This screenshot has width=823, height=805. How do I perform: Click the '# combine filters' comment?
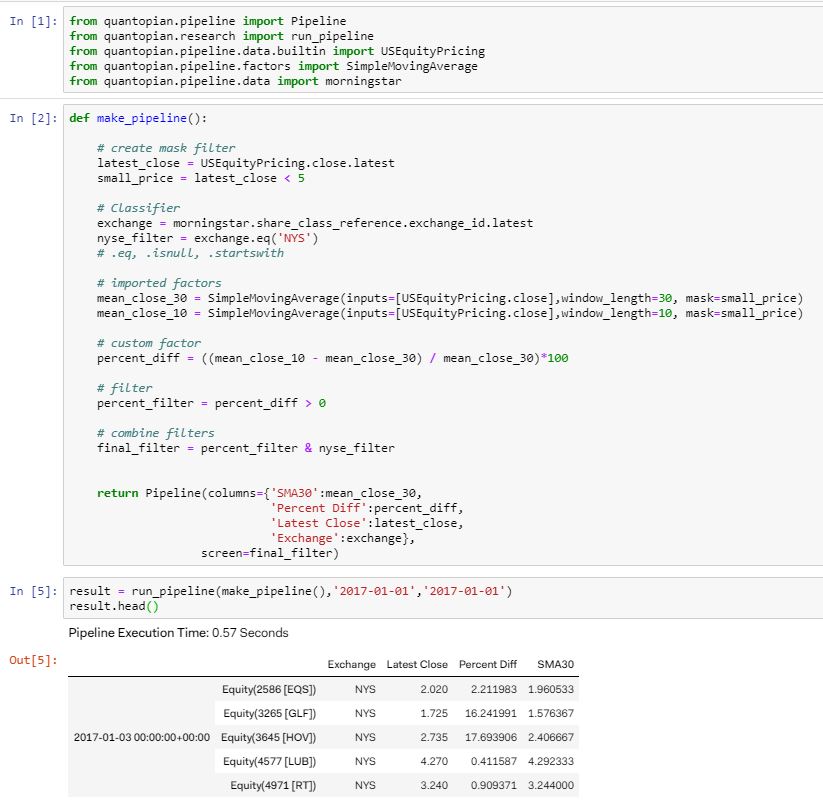coord(155,433)
